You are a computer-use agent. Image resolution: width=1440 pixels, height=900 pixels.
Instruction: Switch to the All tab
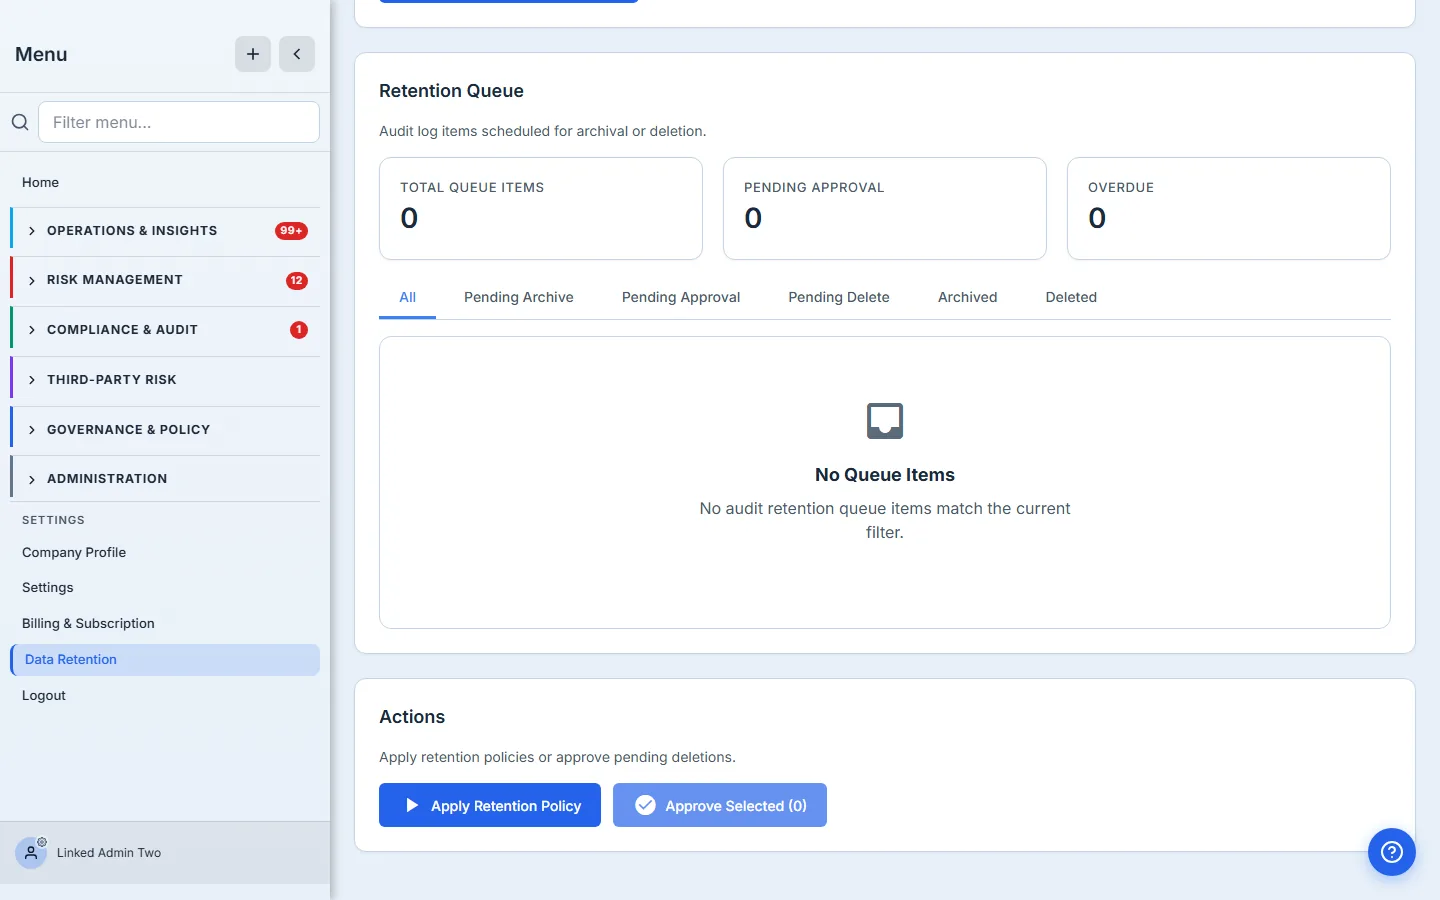pyautogui.click(x=408, y=297)
